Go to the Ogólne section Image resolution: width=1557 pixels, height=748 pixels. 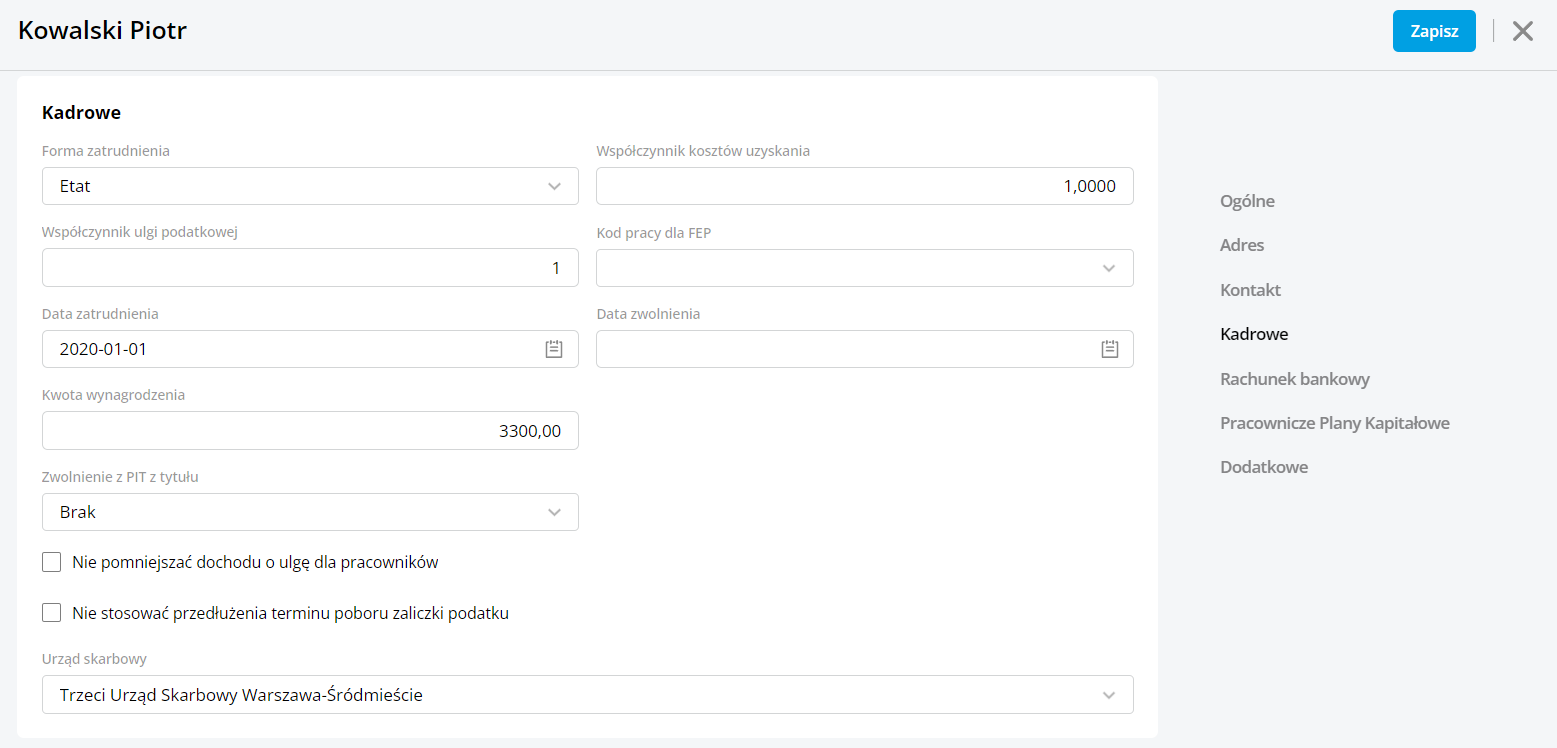click(x=1247, y=201)
